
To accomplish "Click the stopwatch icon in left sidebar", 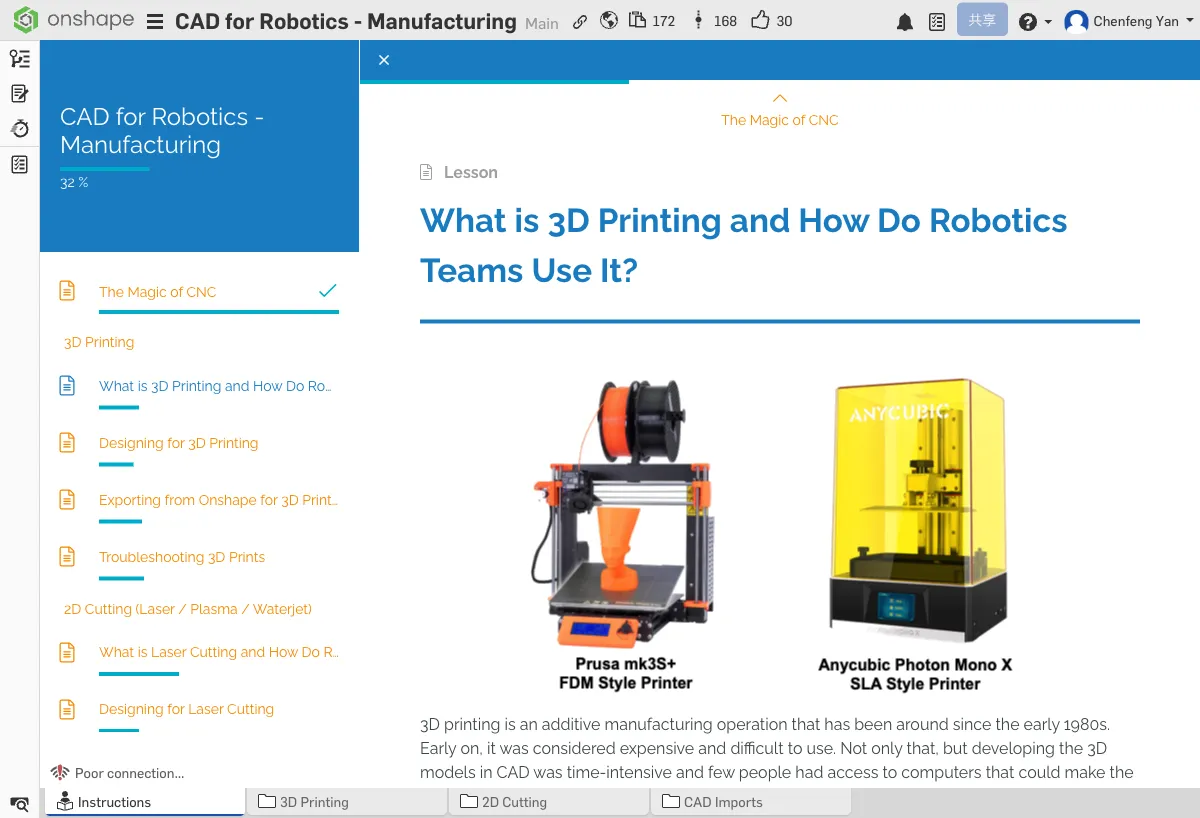I will click(x=19, y=128).
